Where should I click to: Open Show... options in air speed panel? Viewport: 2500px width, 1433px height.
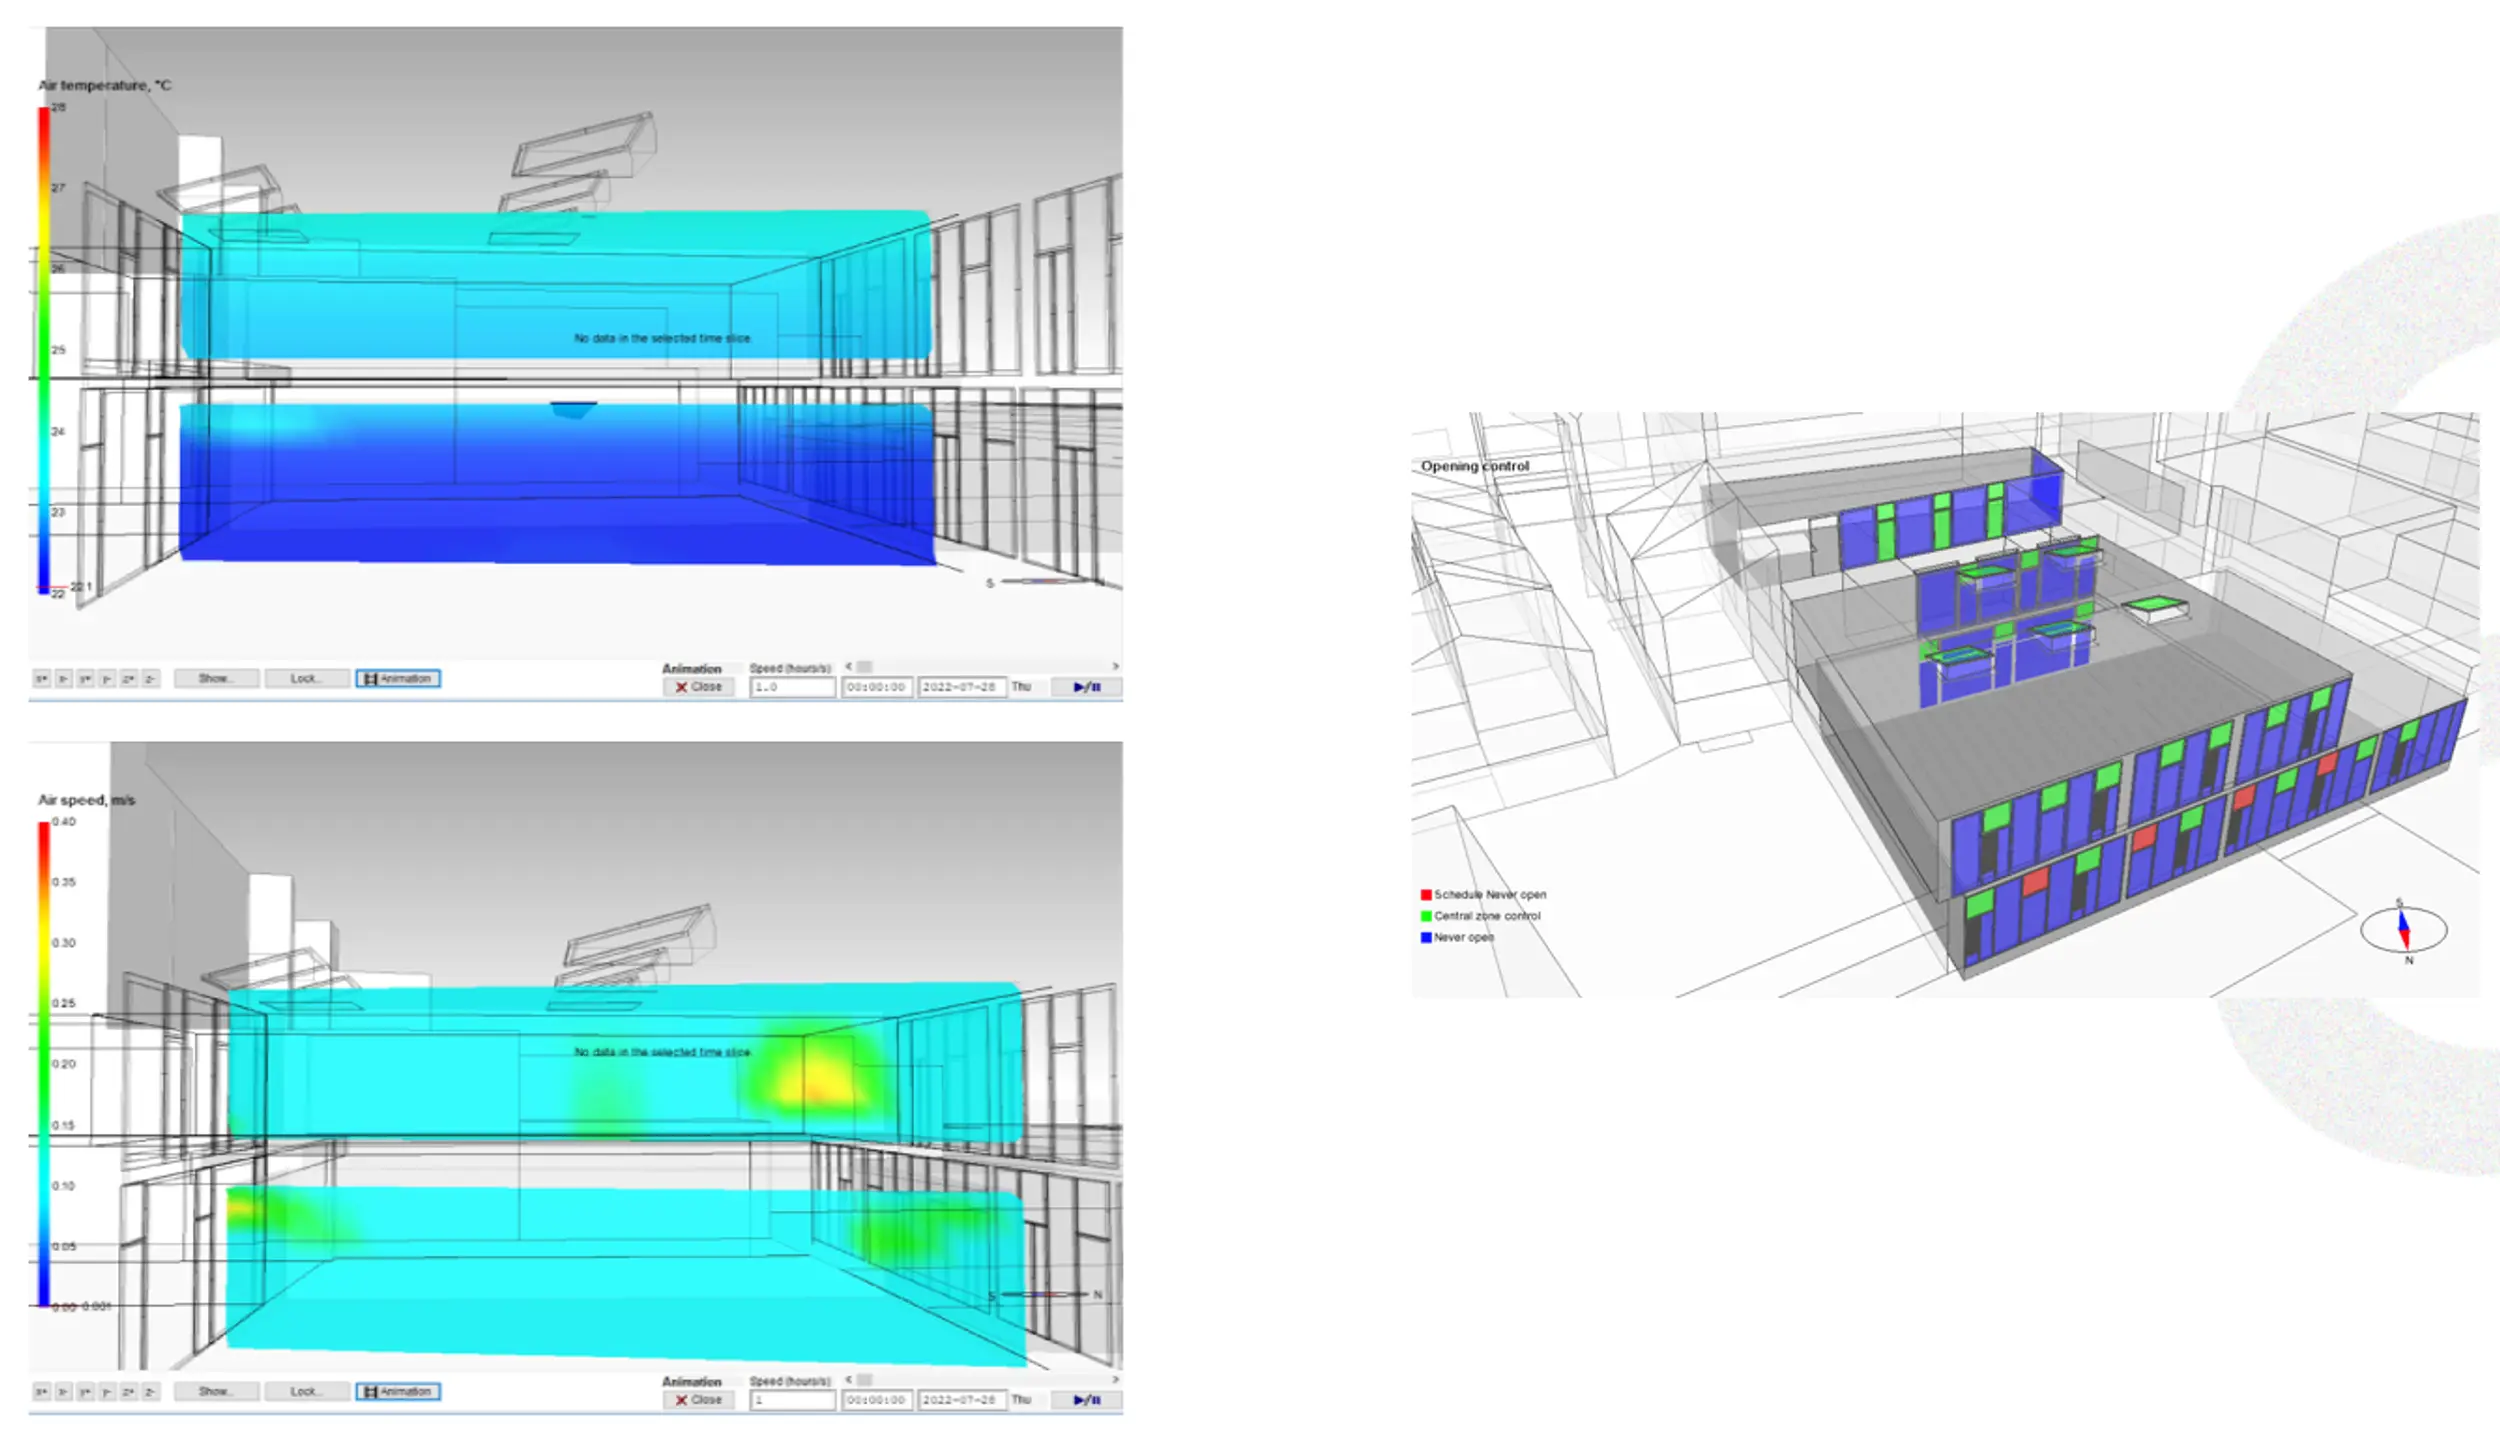click(216, 1392)
